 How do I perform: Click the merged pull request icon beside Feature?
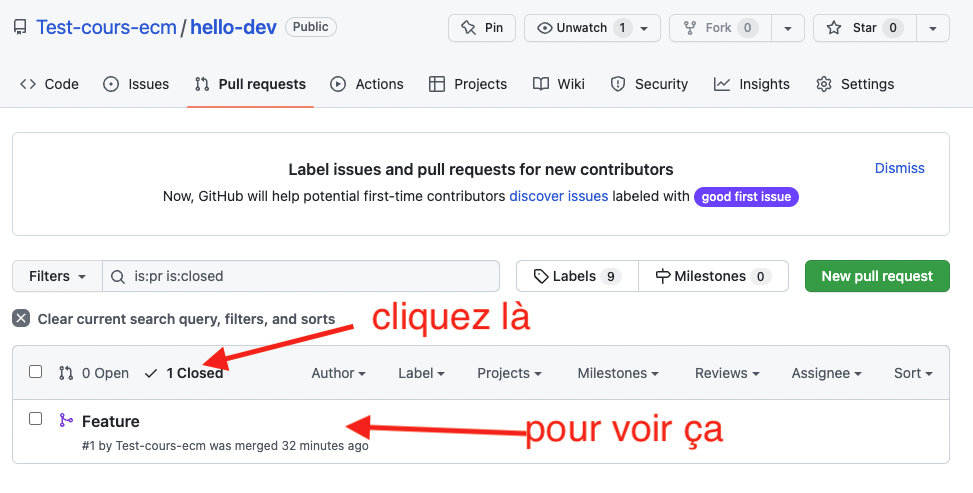pos(66,421)
